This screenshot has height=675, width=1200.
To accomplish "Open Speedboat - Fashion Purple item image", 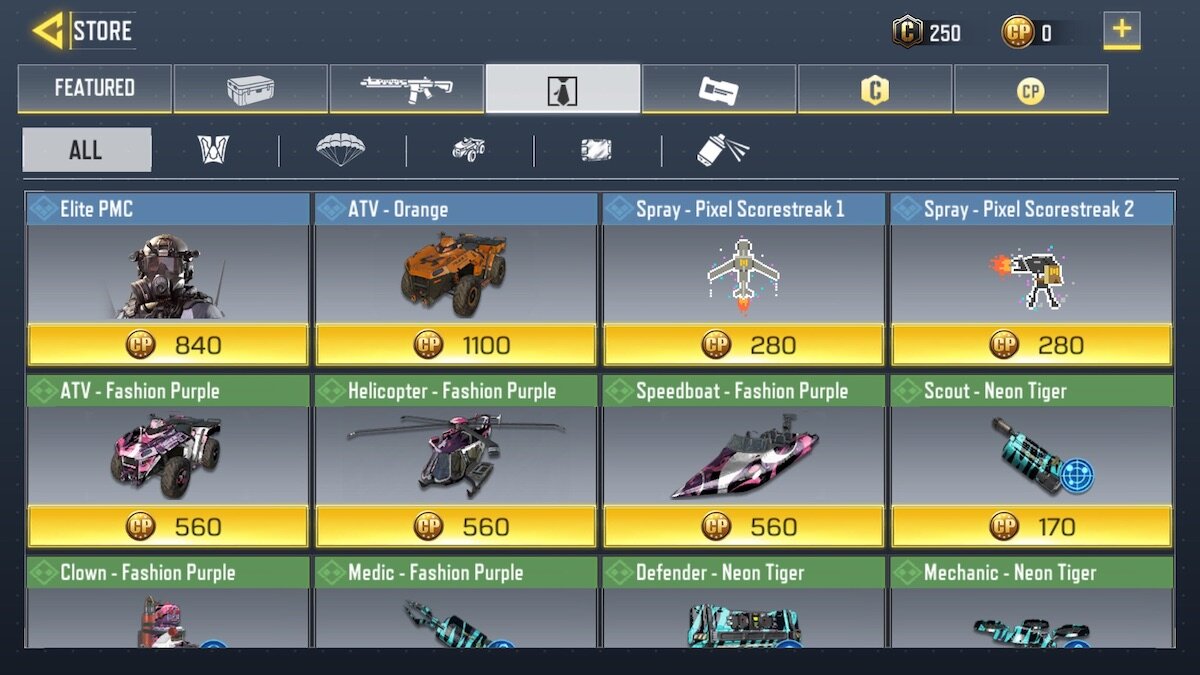I will click(744, 456).
